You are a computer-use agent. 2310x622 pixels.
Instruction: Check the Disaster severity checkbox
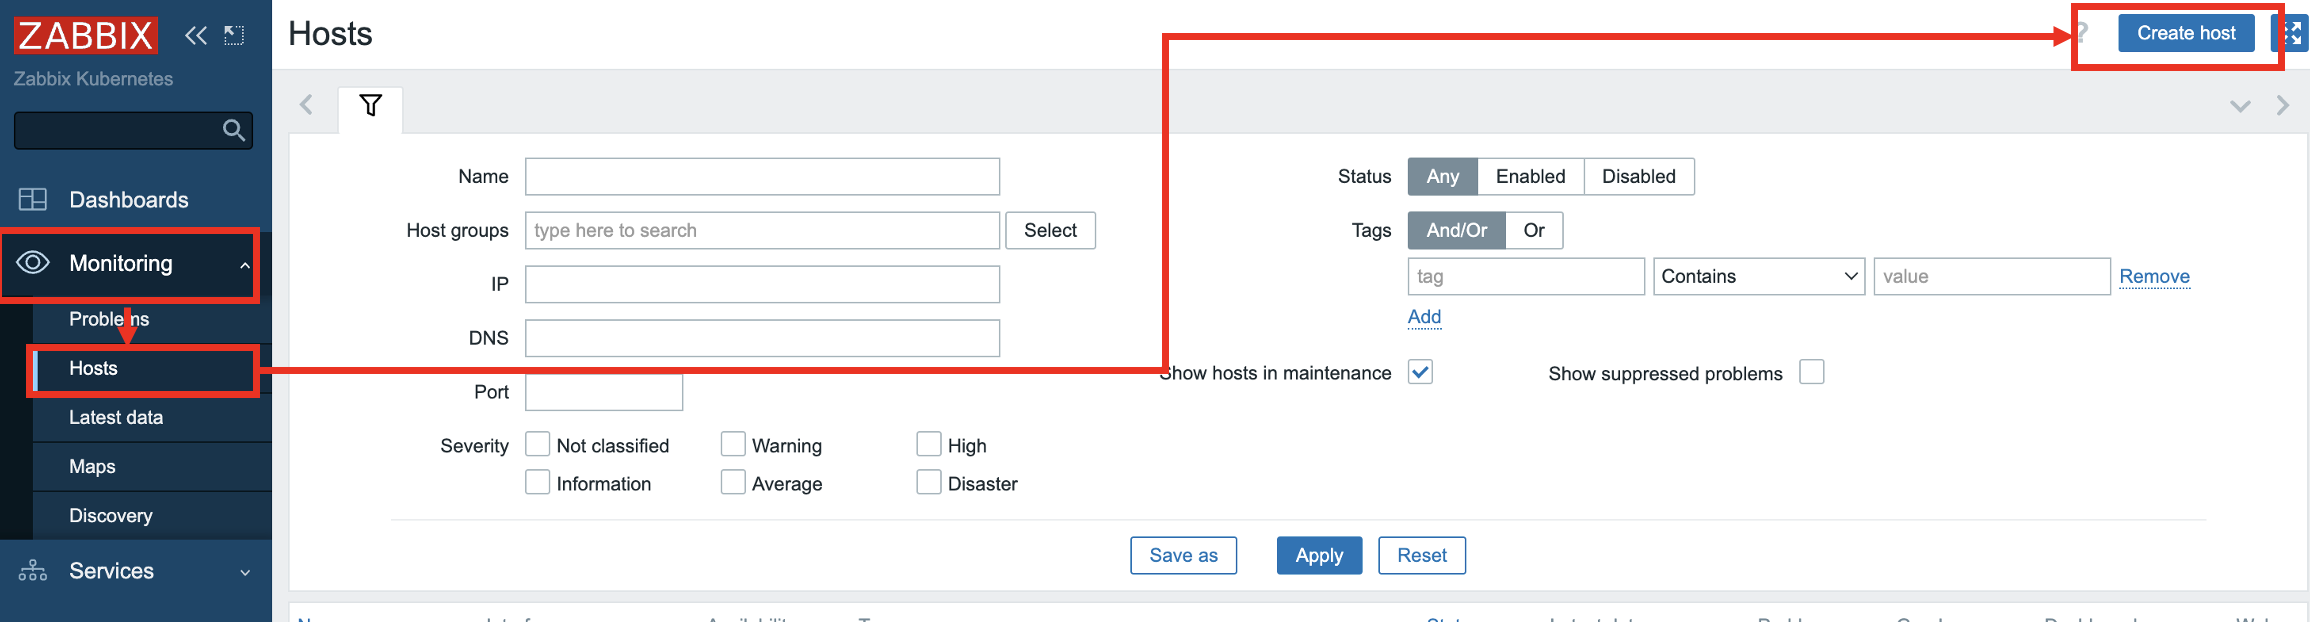(x=929, y=483)
